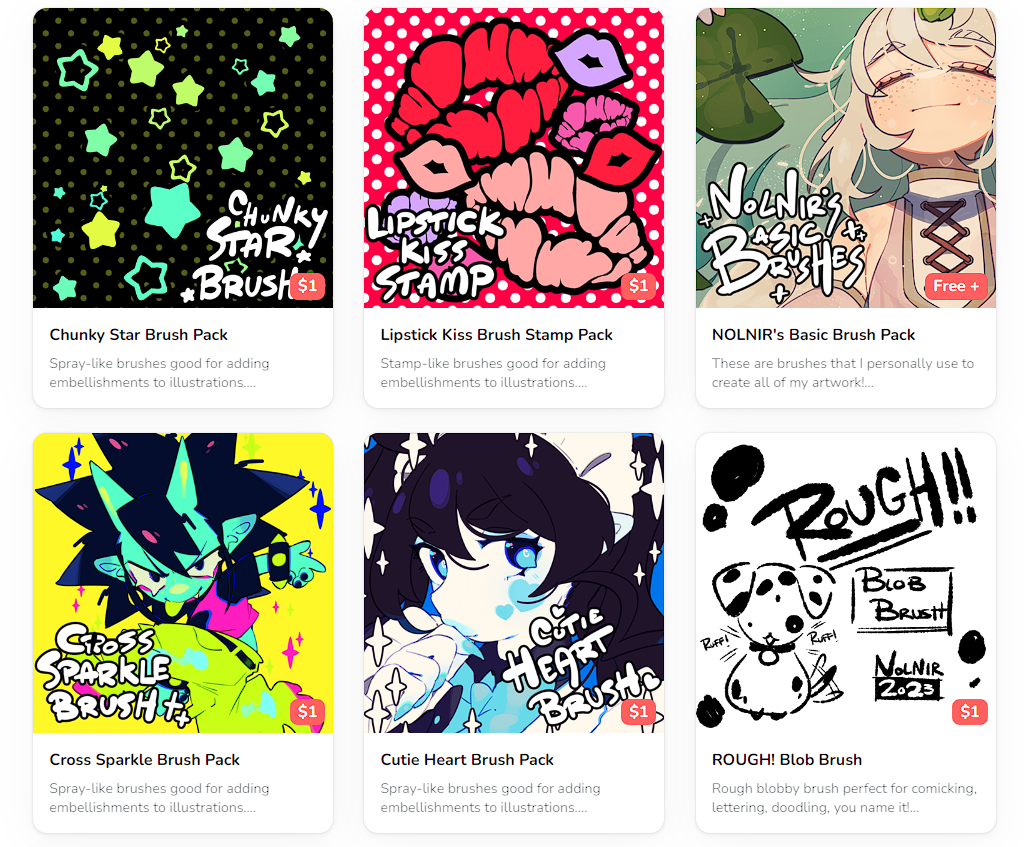Image resolution: width=1024 pixels, height=847 pixels.
Task: Open the Lipstick Kiss Stamp artwork thumbnail
Action: click(514, 157)
